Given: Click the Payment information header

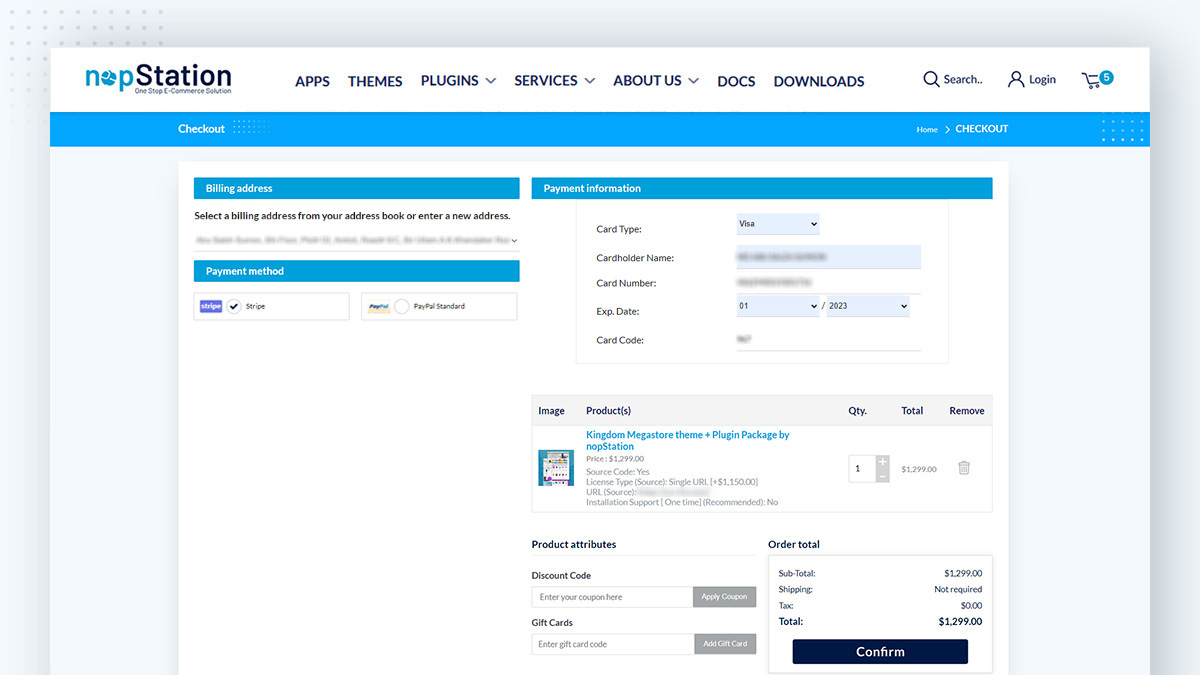Looking at the screenshot, I should coord(762,188).
